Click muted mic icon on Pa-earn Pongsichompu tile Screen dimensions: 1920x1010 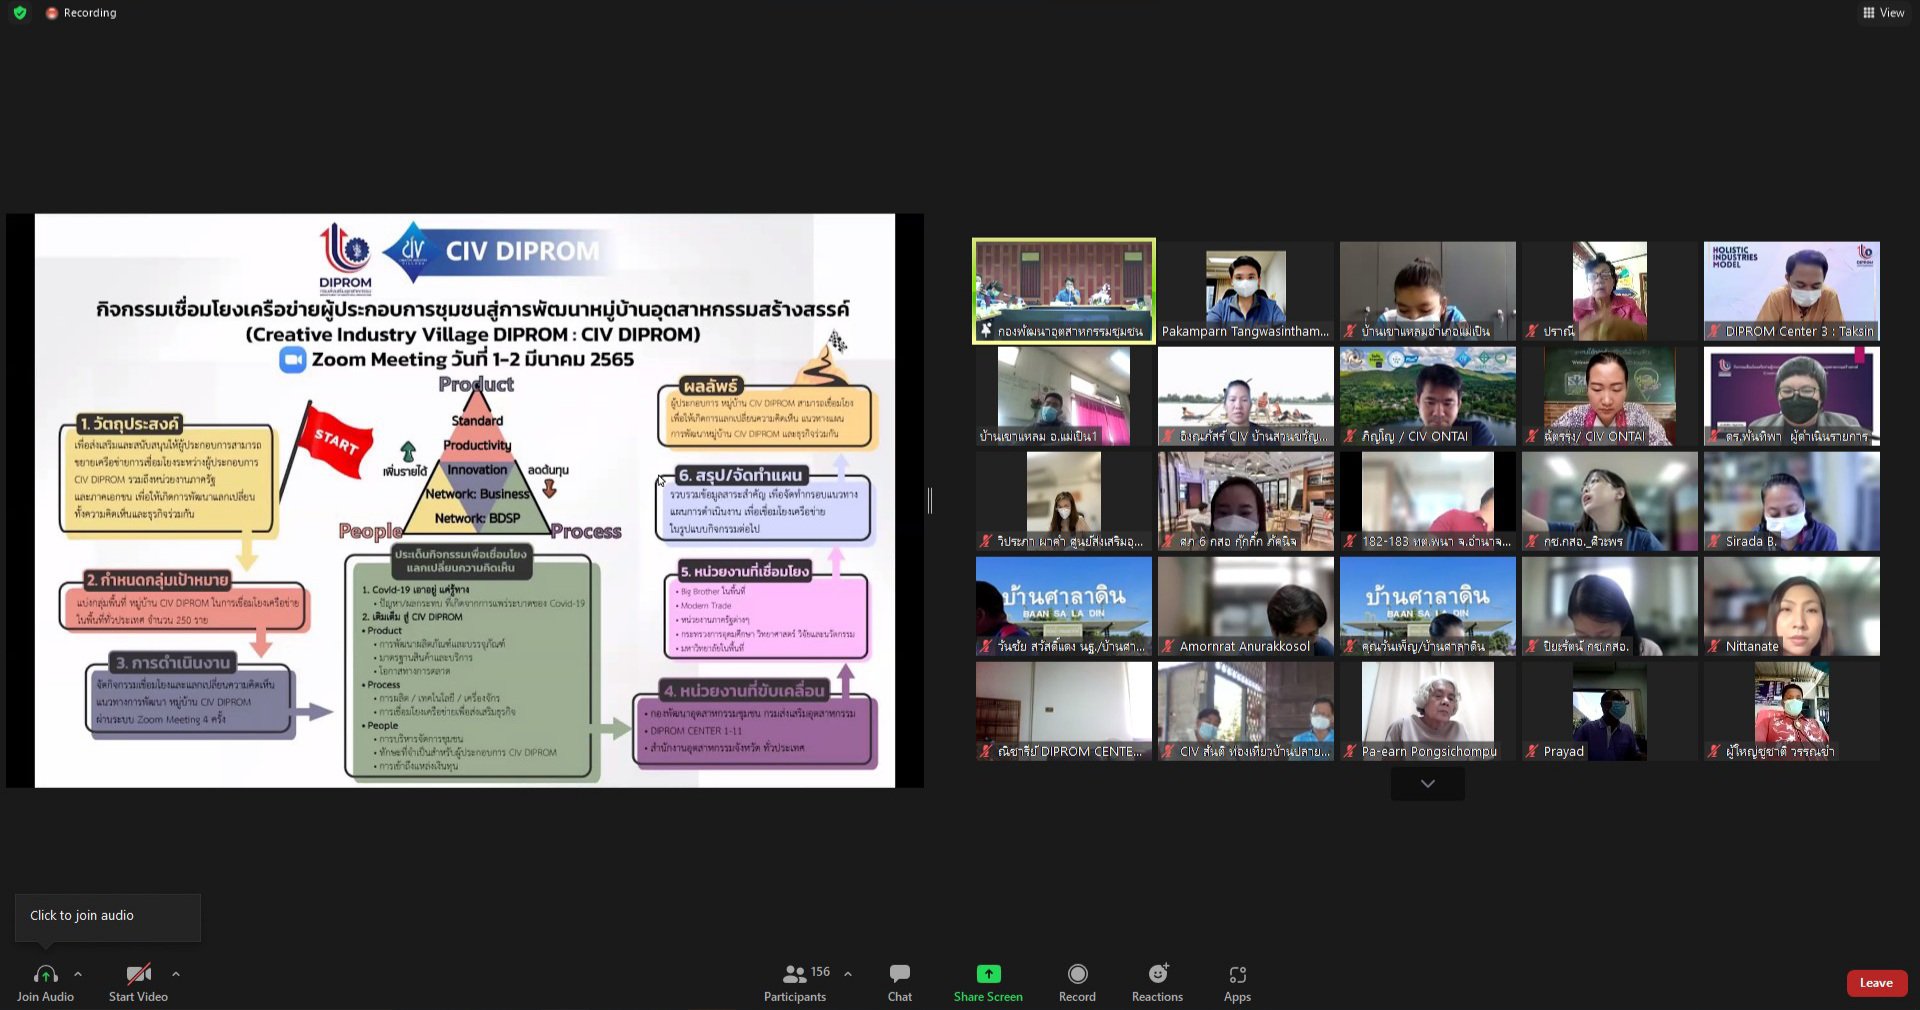1350,751
